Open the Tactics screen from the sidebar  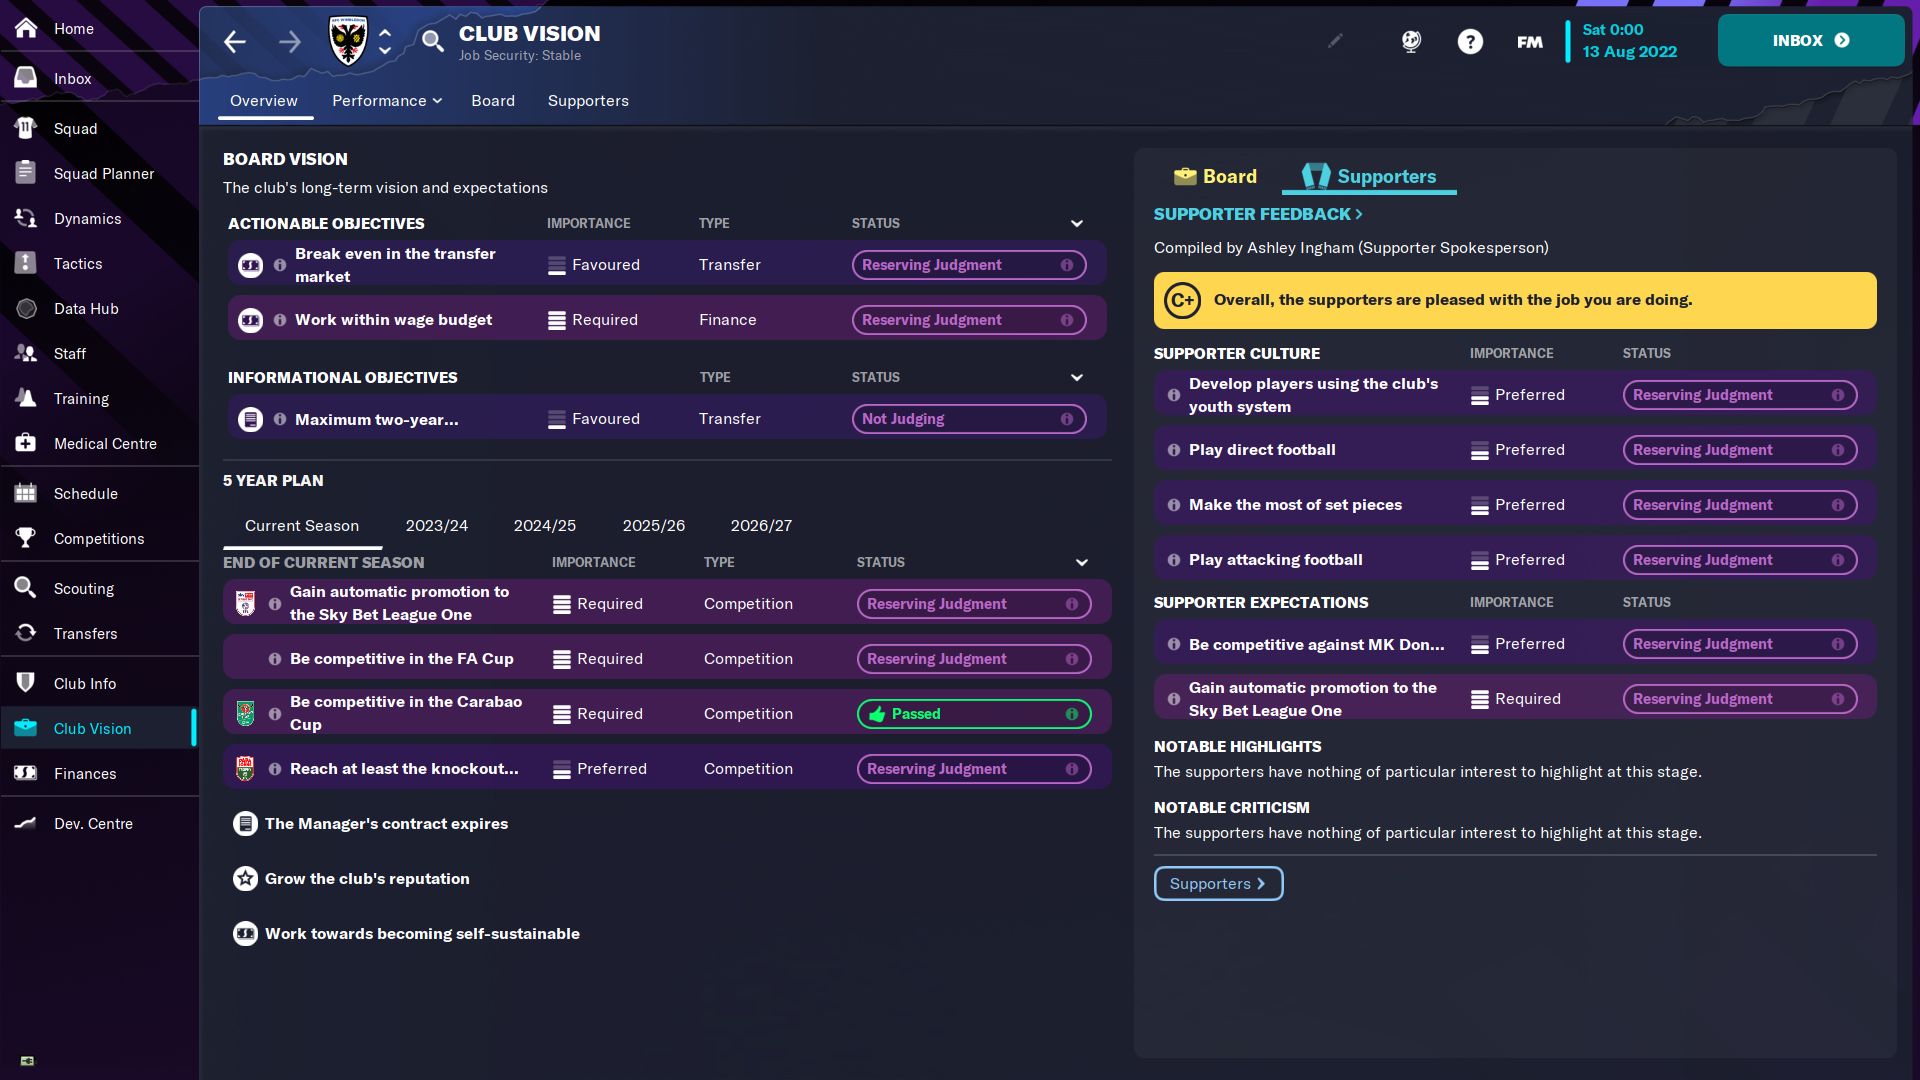[x=76, y=263]
